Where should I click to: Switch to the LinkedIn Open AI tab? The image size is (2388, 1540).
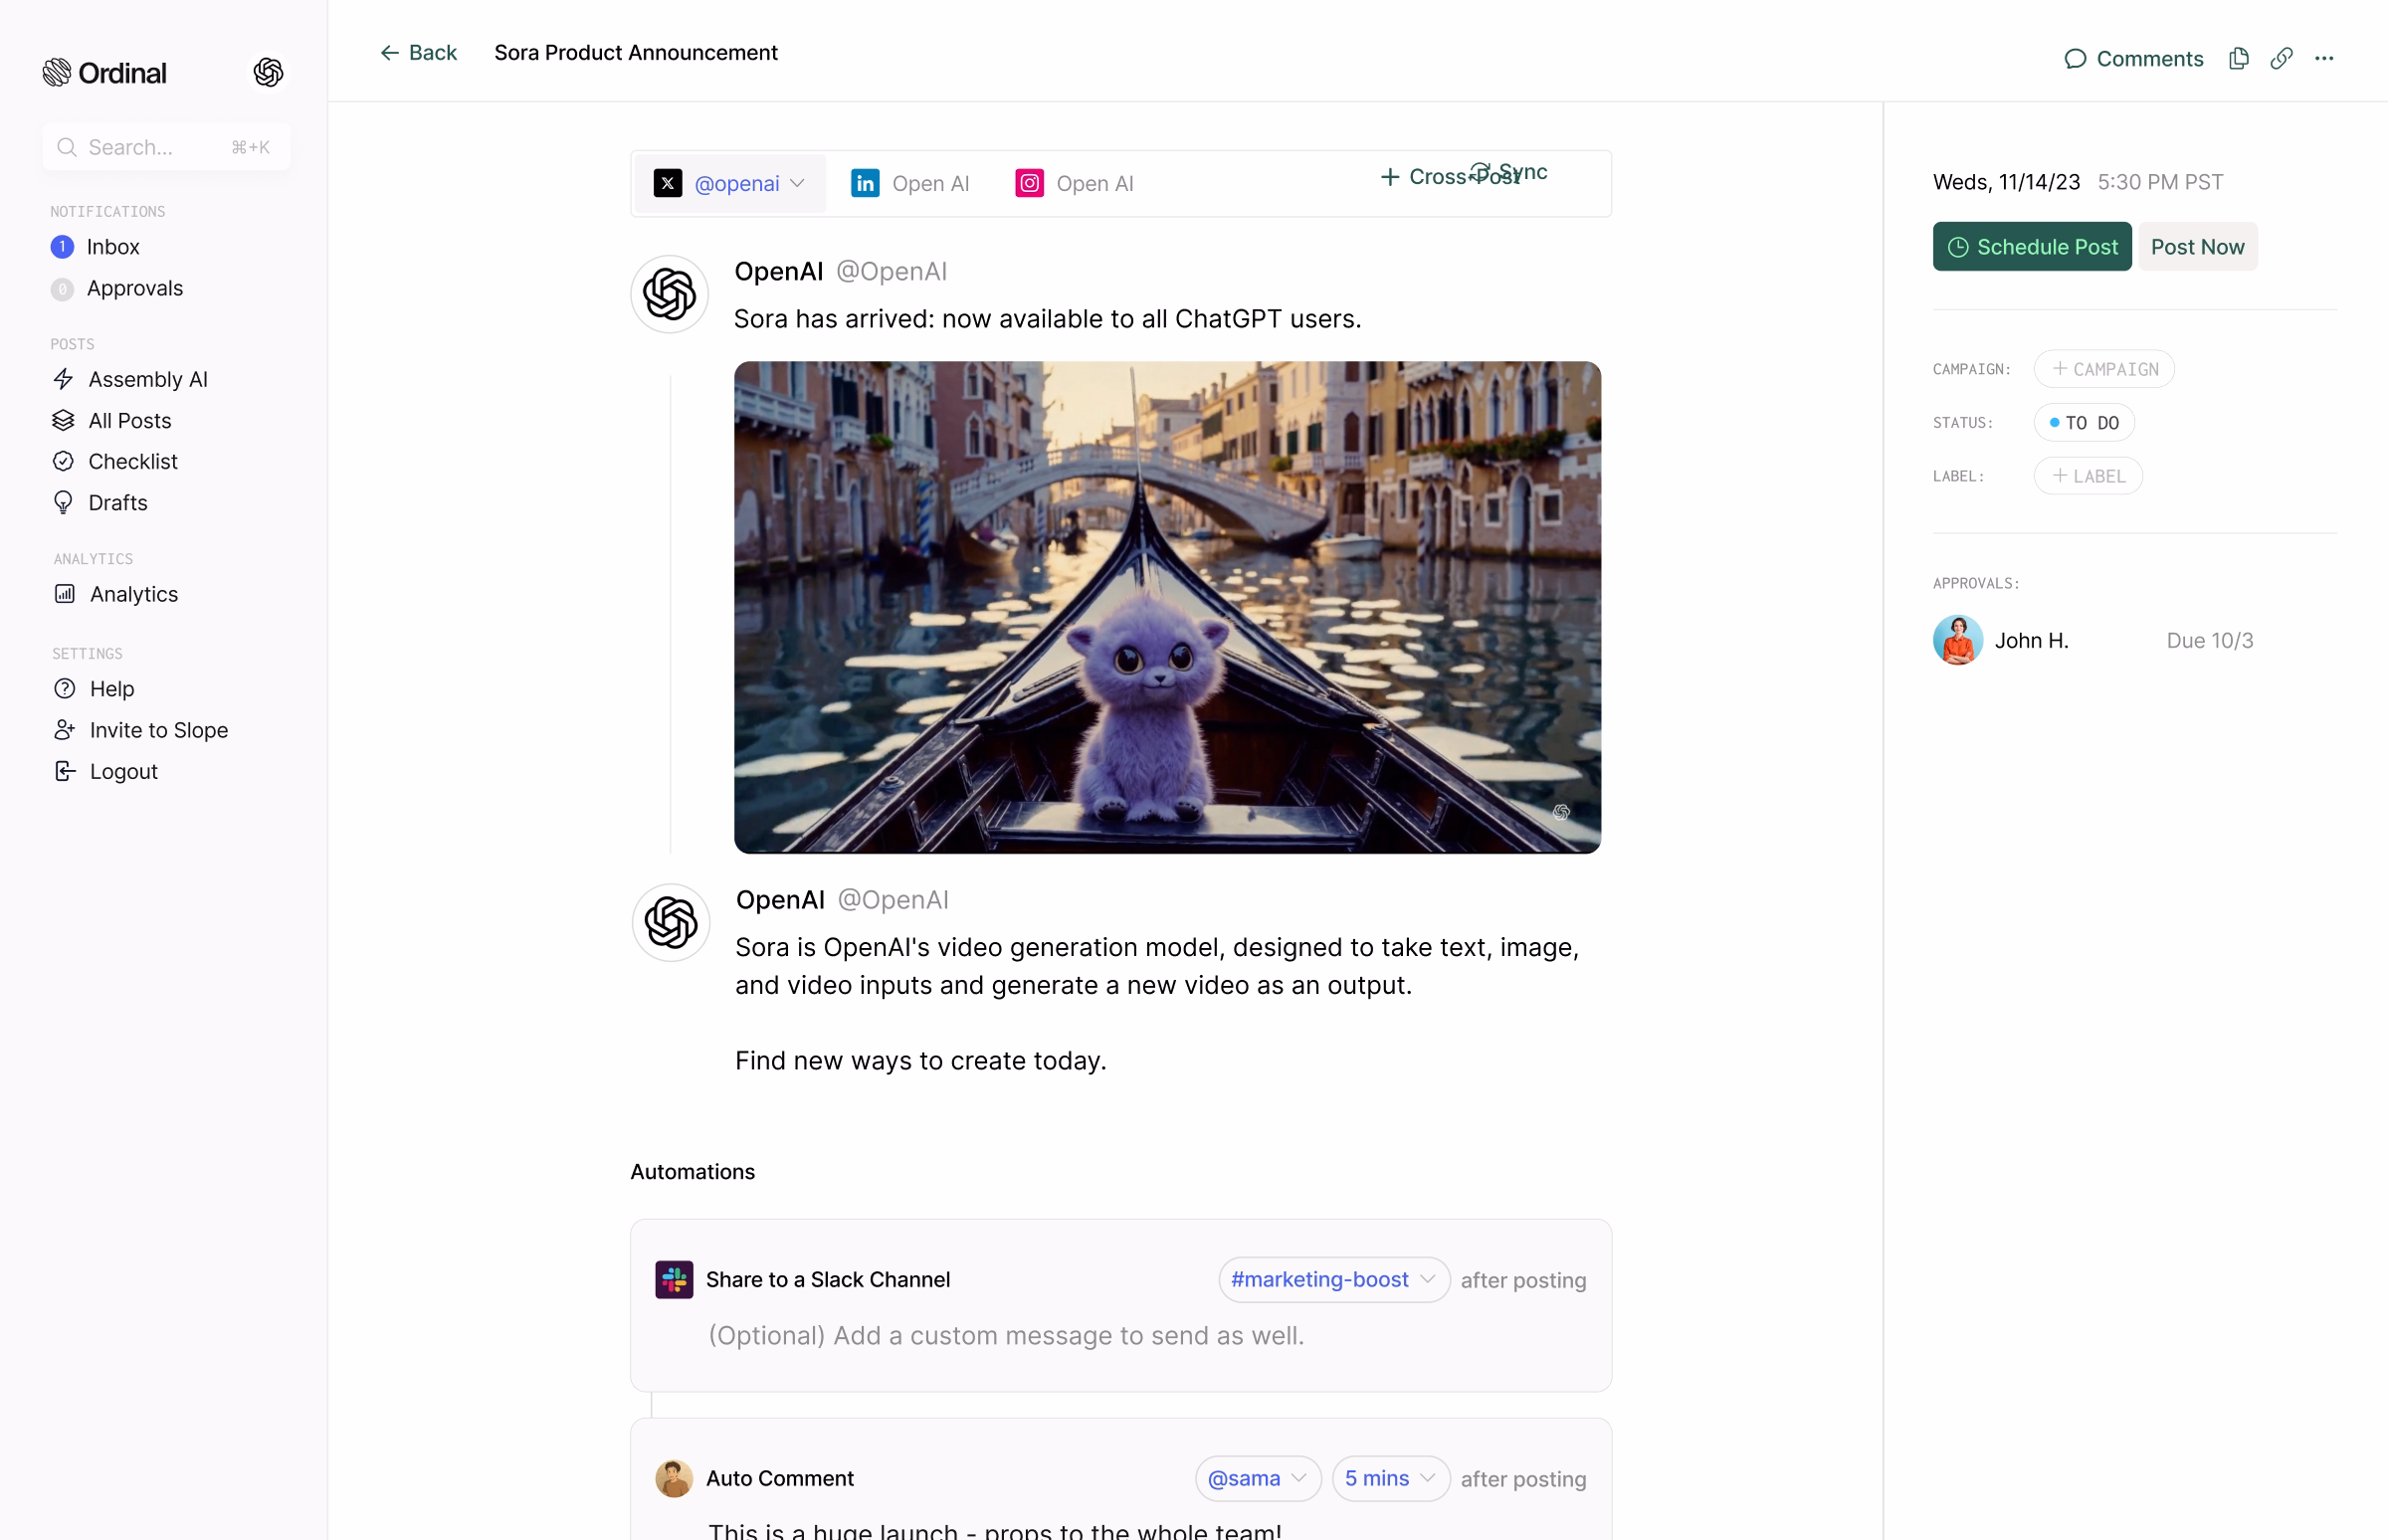tap(910, 183)
